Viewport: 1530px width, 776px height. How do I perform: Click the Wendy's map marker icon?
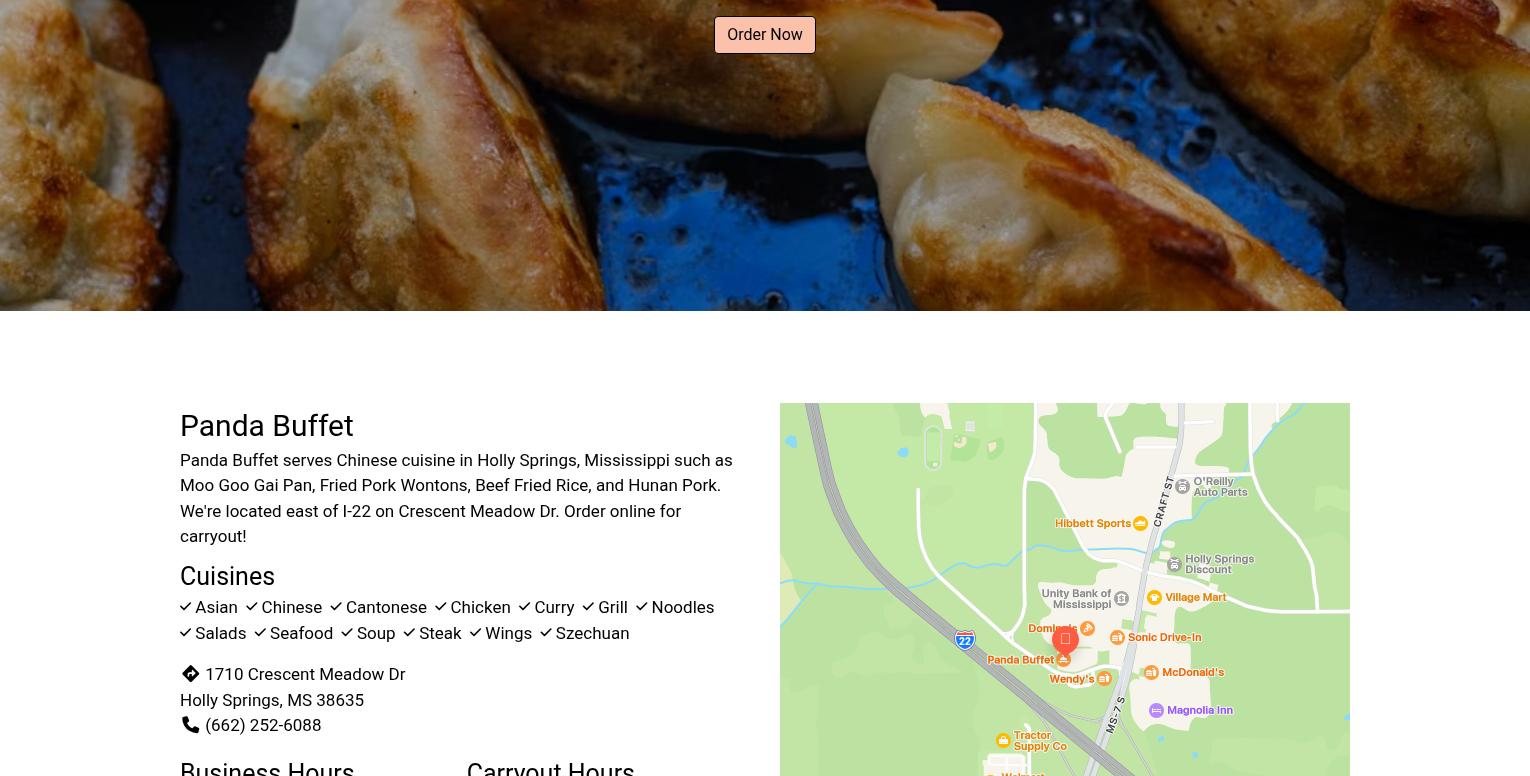(1104, 678)
